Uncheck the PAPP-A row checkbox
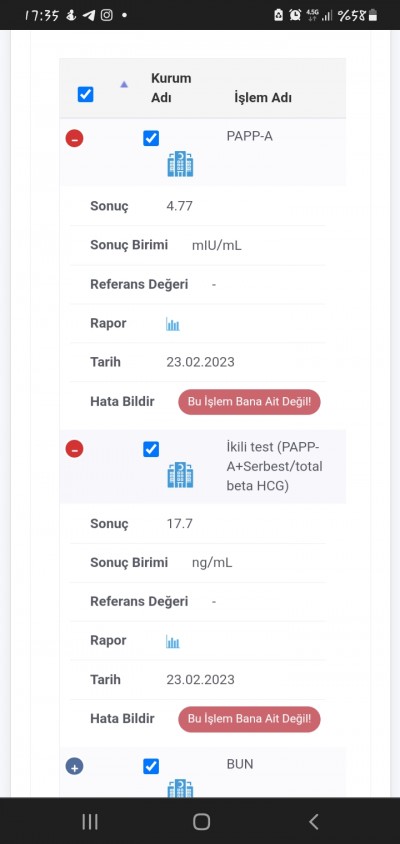This screenshot has height=844, width=400. (x=151, y=138)
